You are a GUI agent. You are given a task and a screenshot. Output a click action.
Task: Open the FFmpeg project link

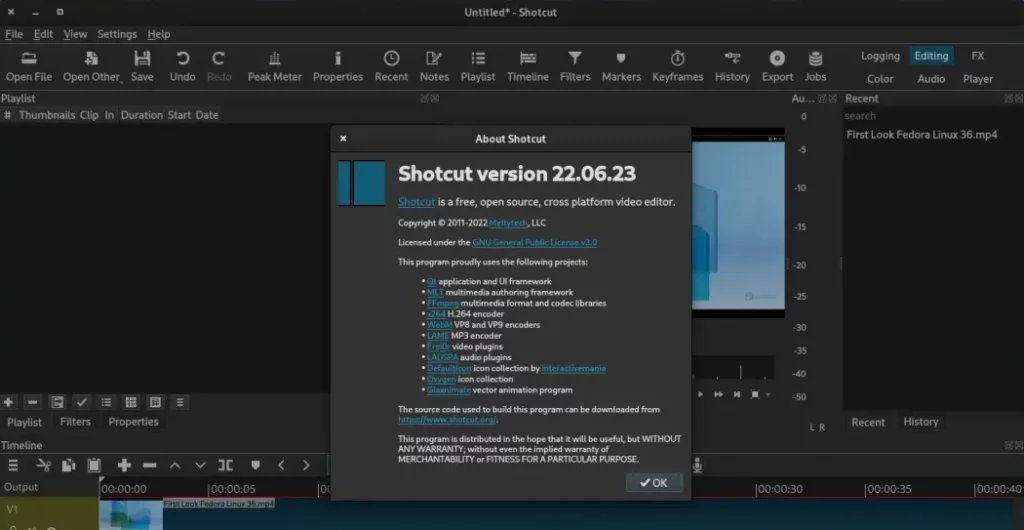[443, 304]
